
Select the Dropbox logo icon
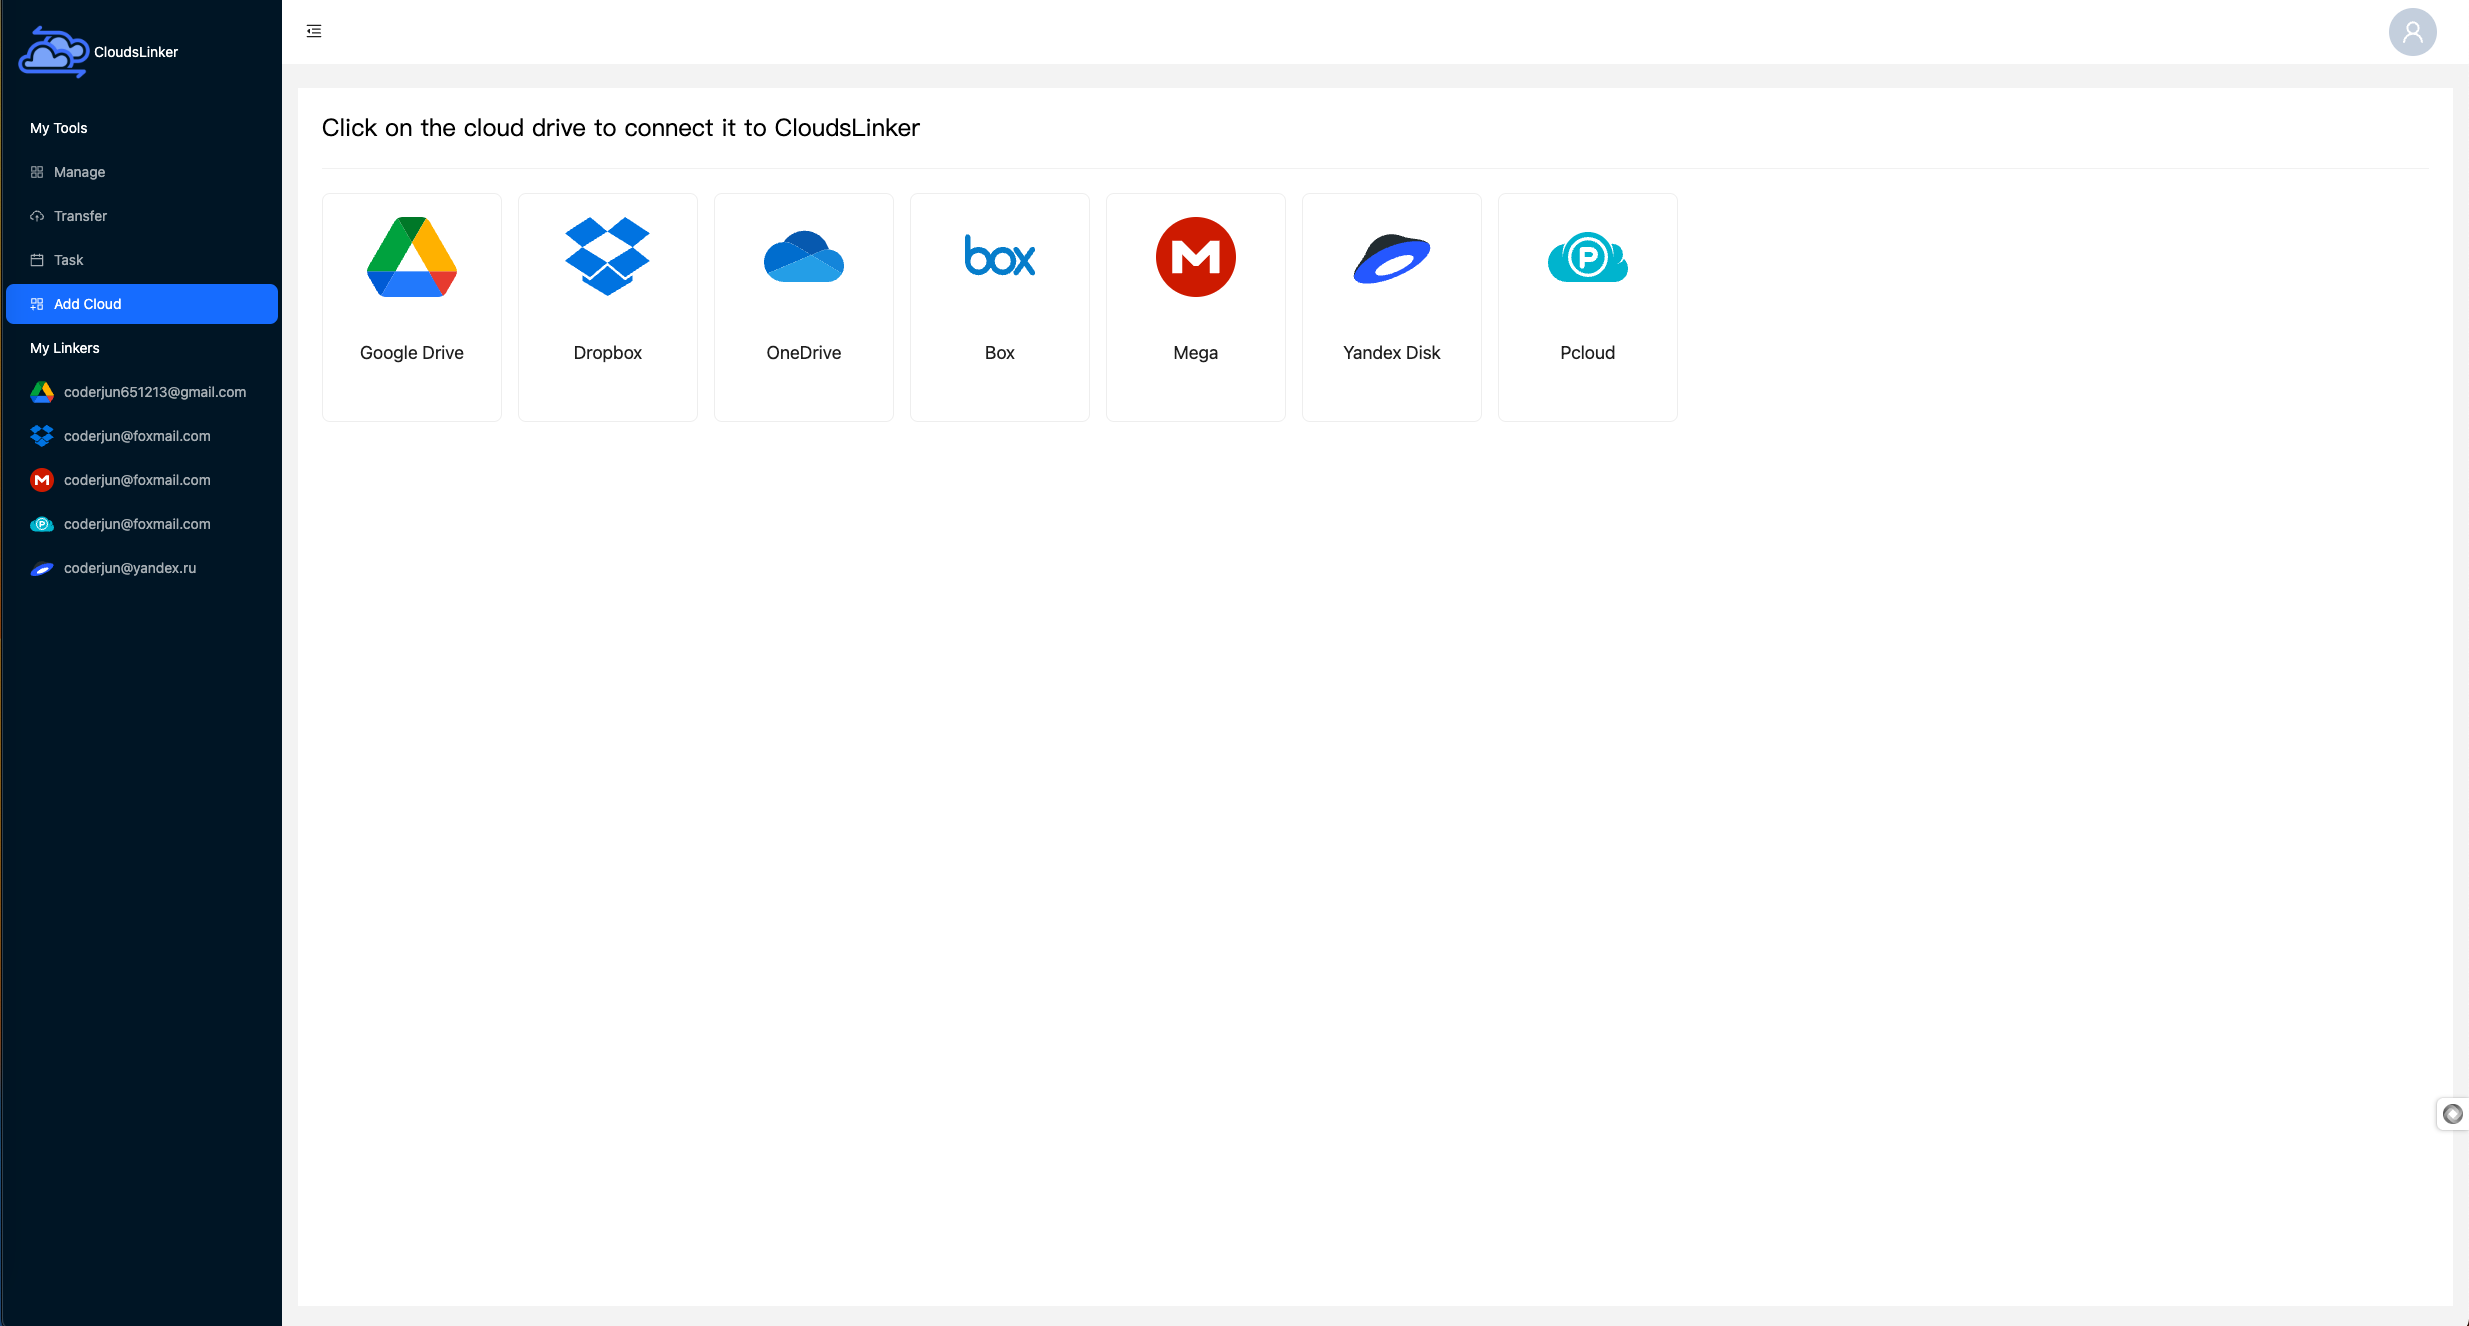point(608,256)
